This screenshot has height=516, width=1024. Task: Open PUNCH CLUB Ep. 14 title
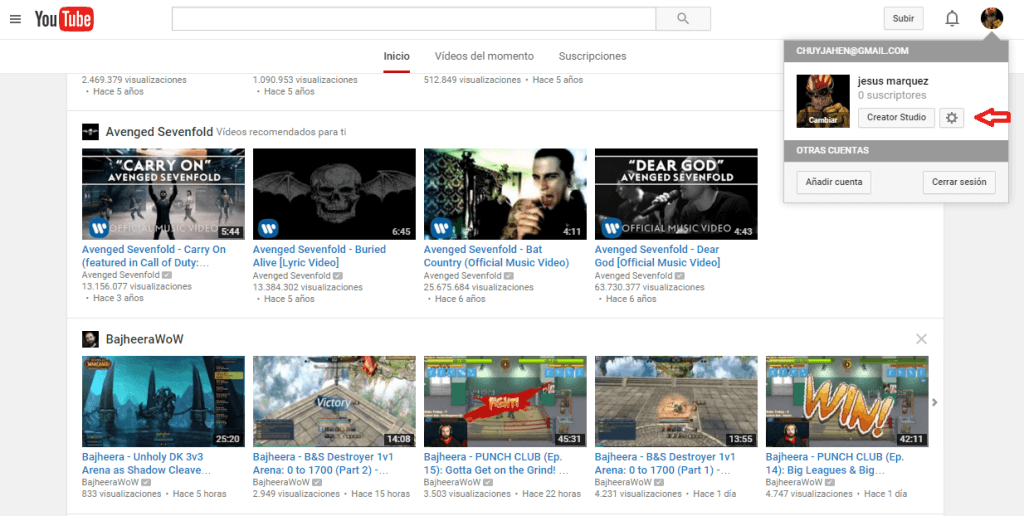(x=835, y=464)
